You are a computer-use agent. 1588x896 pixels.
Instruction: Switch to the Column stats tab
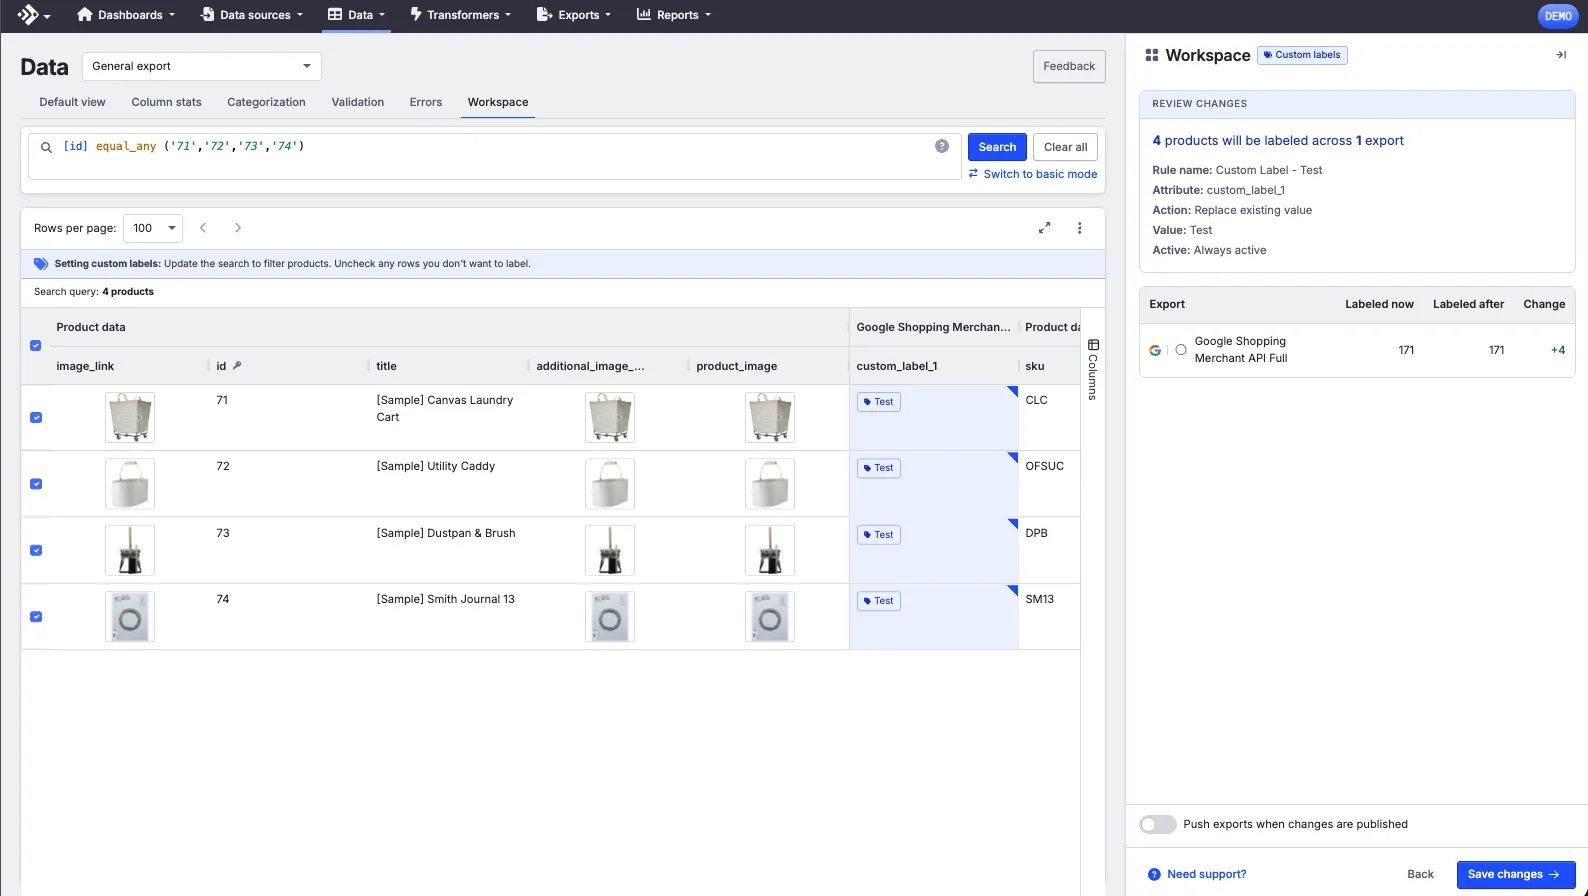(167, 102)
